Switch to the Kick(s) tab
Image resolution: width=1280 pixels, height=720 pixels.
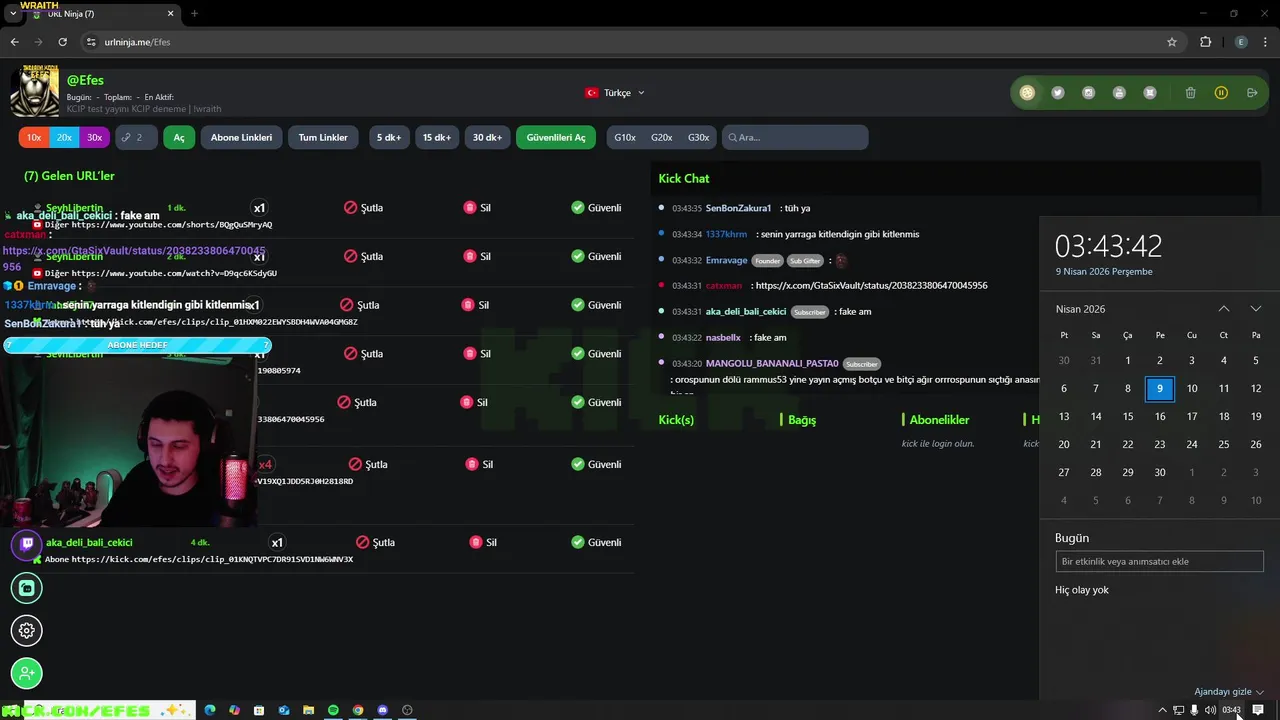676,420
